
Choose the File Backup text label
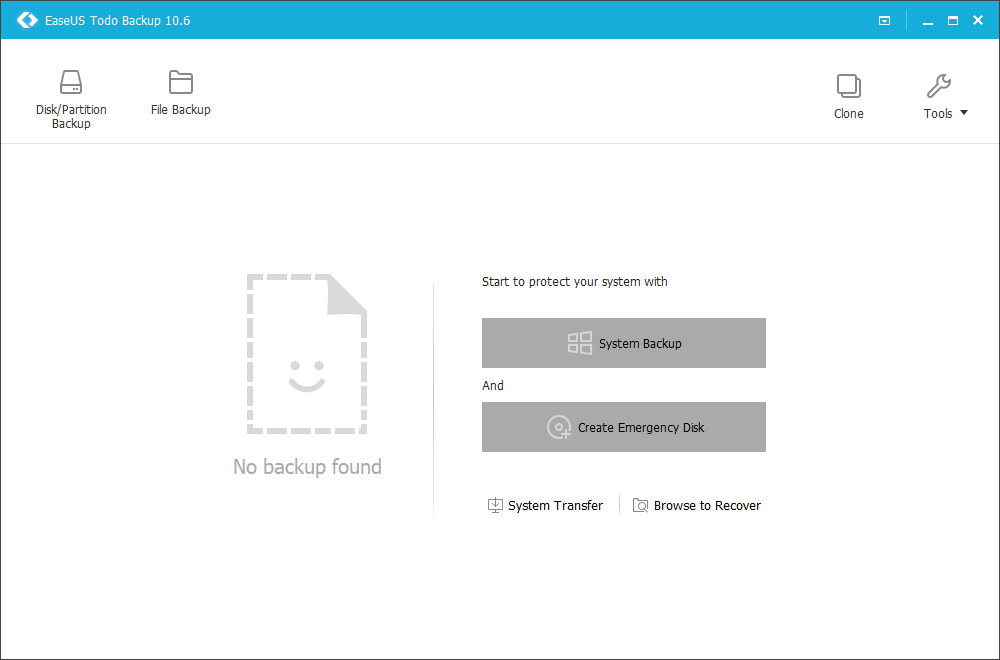pyautogui.click(x=181, y=110)
